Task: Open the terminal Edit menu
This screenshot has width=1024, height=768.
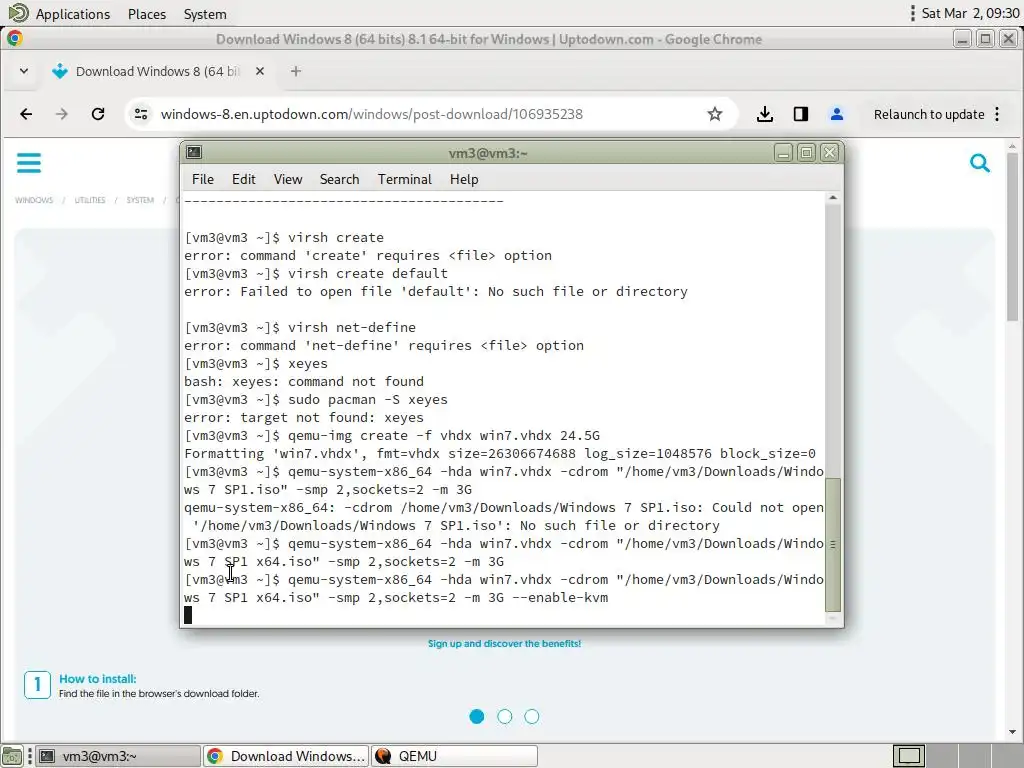Action: 244,180
